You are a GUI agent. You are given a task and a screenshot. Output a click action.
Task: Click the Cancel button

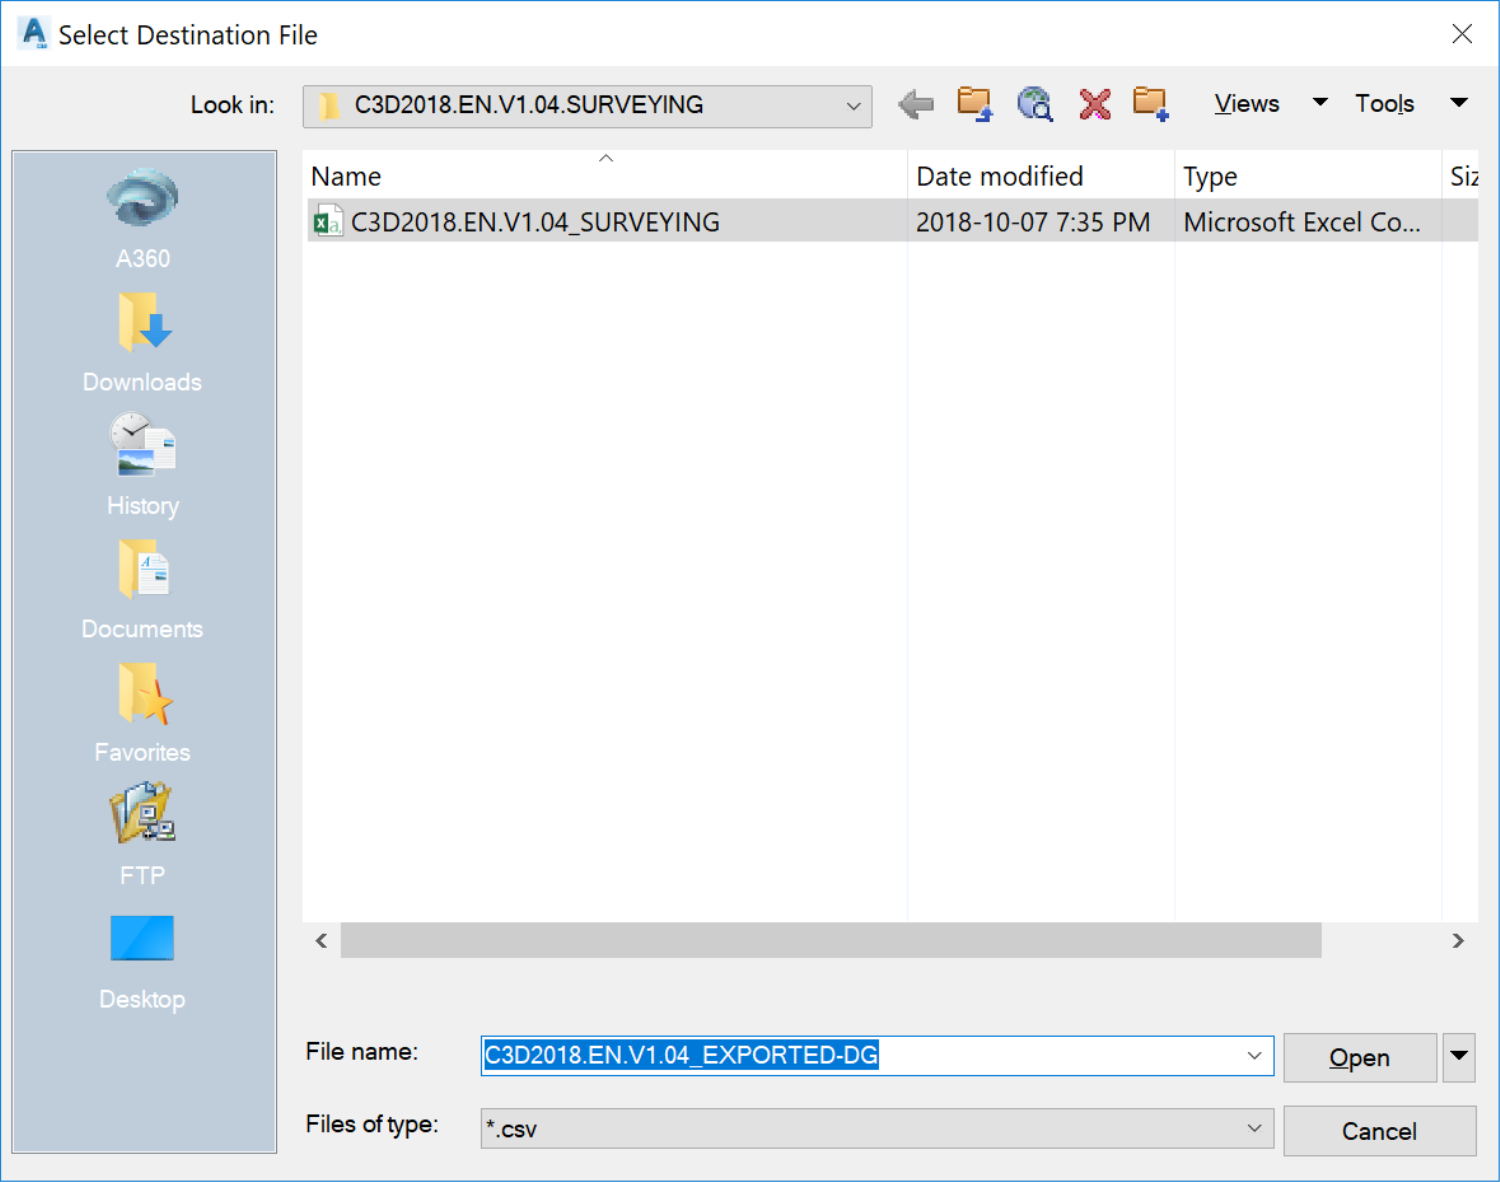click(x=1379, y=1131)
